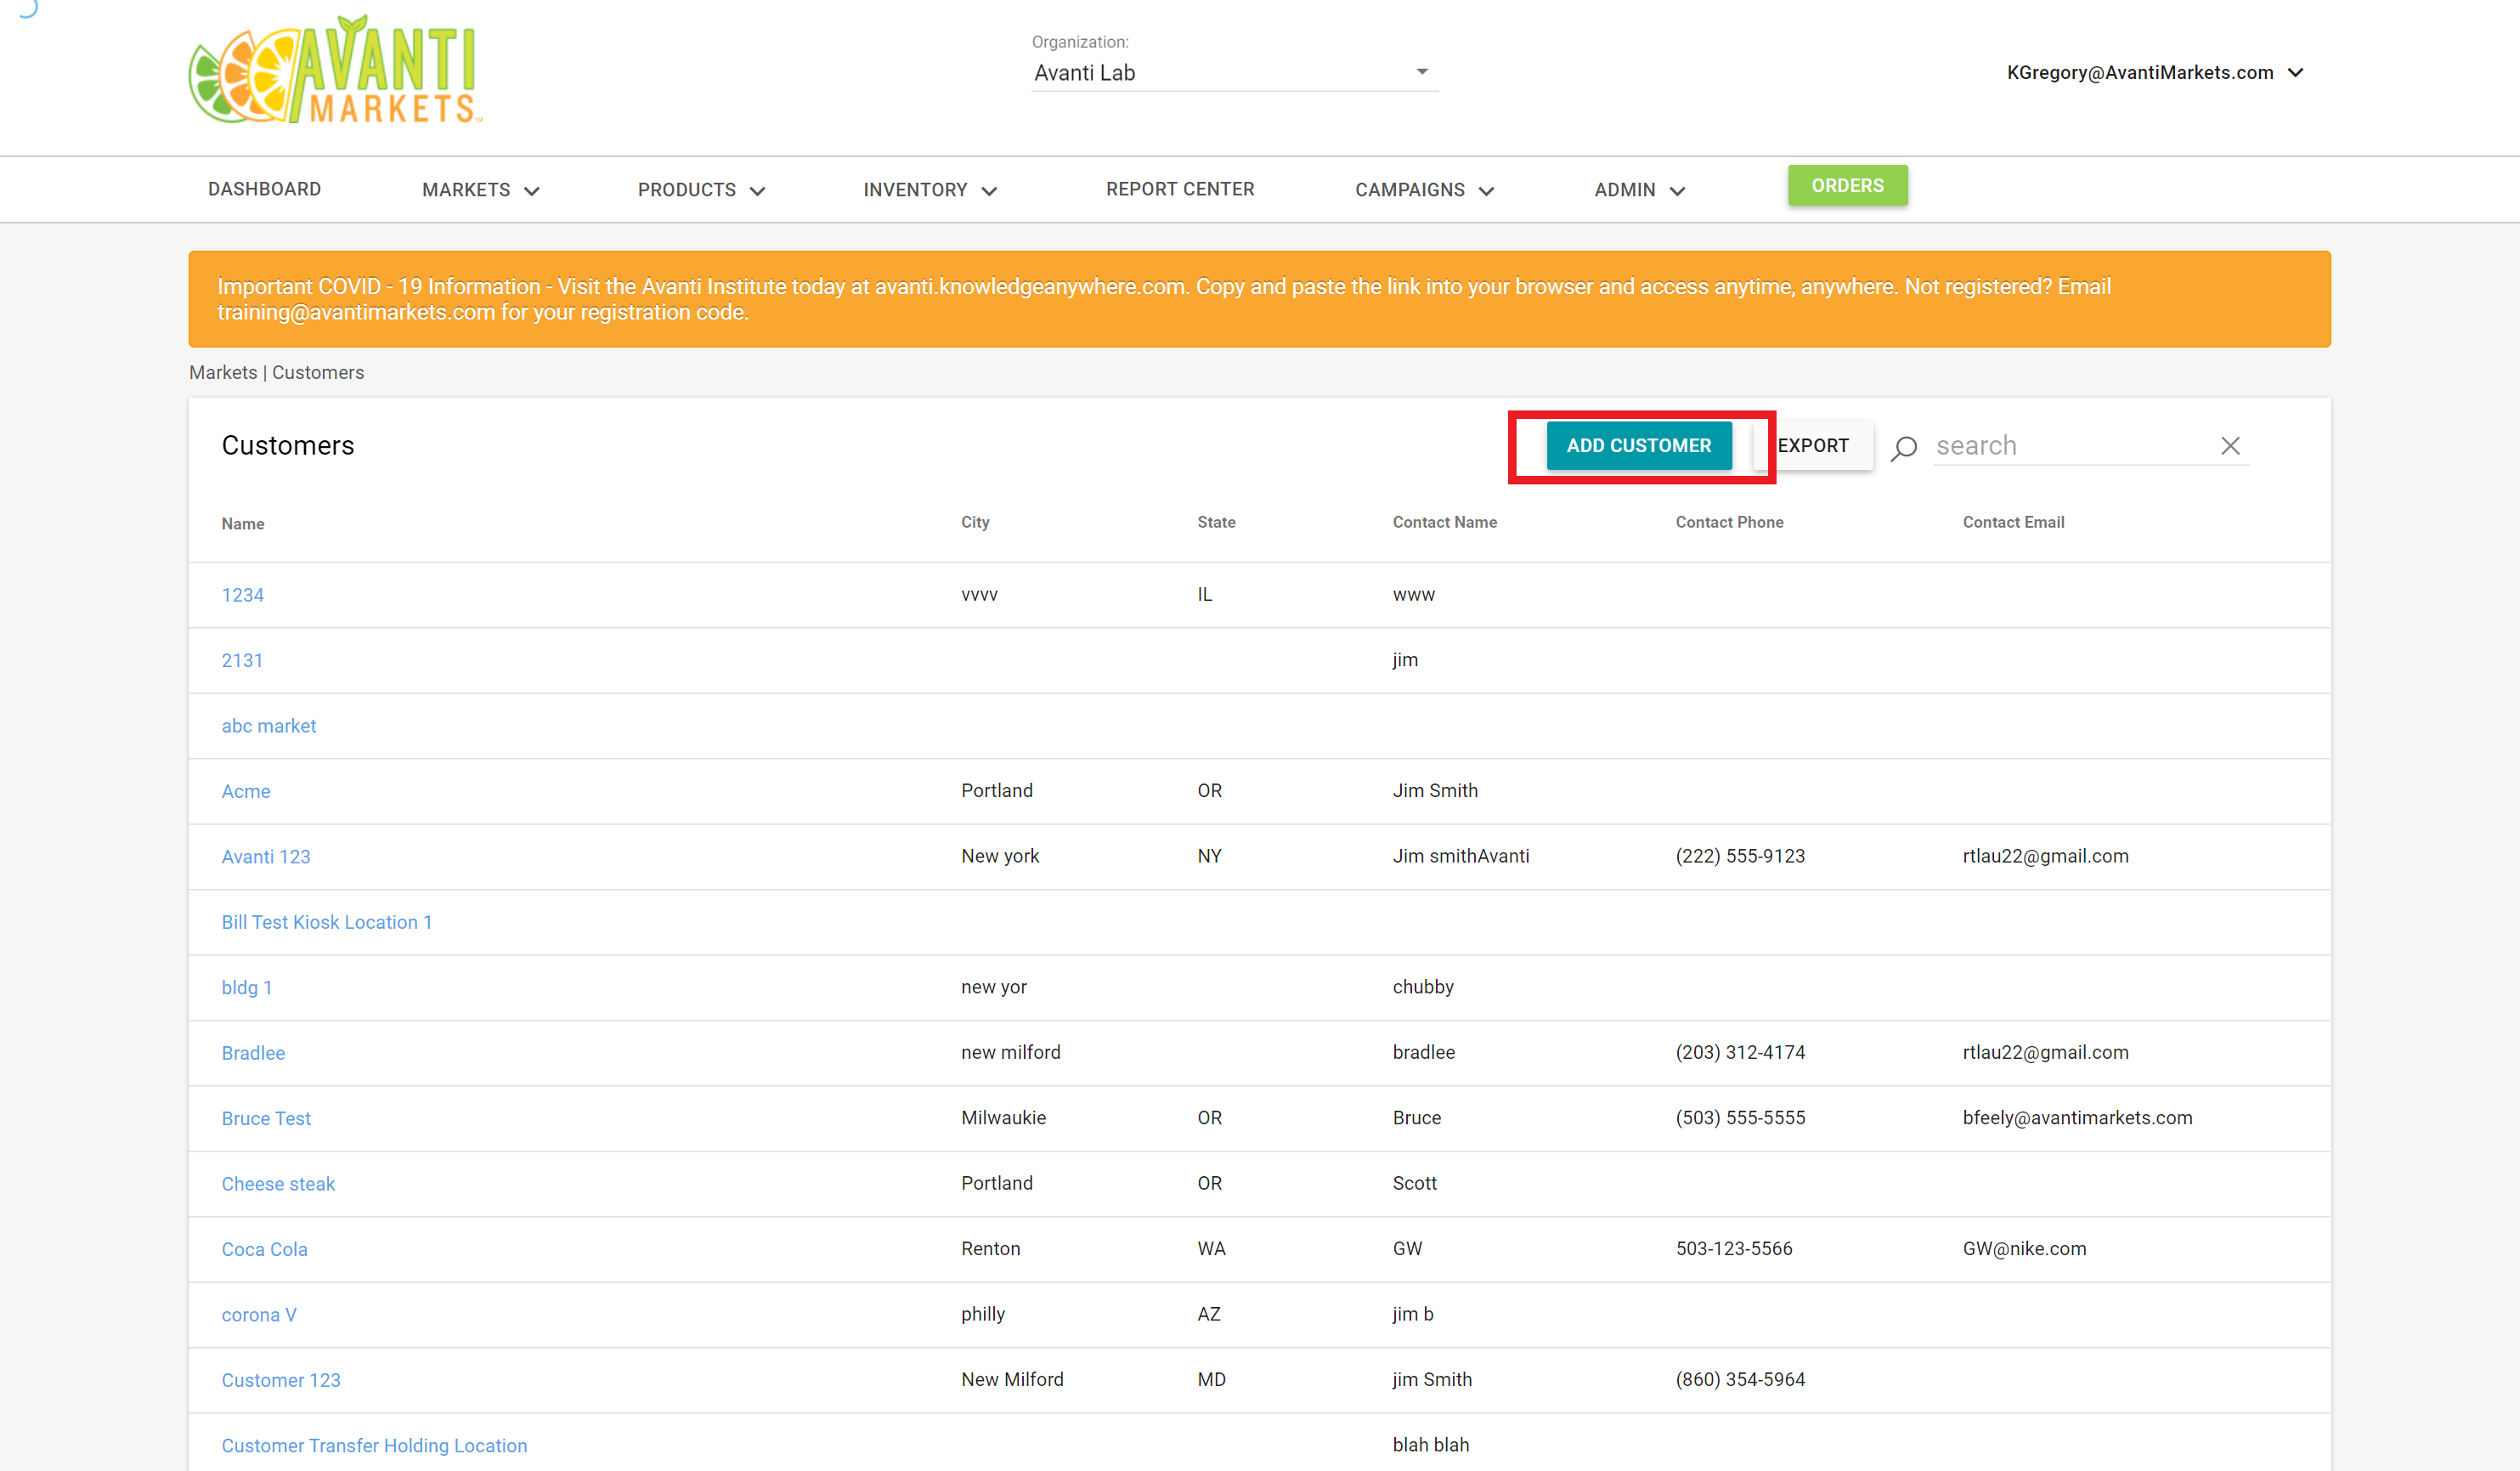Expand the Inventory menu
This screenshot has width=2520, height=1471.
pos(930,190)
